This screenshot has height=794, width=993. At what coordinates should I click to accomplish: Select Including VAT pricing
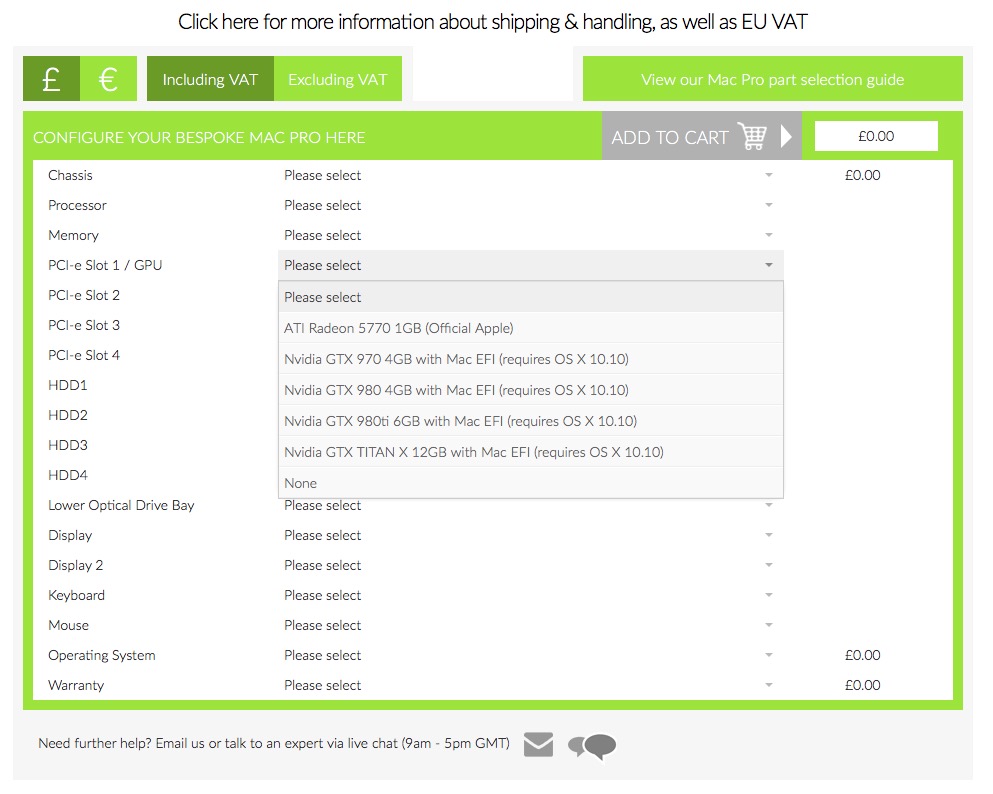pyautogui.click(x=210, y=79)
